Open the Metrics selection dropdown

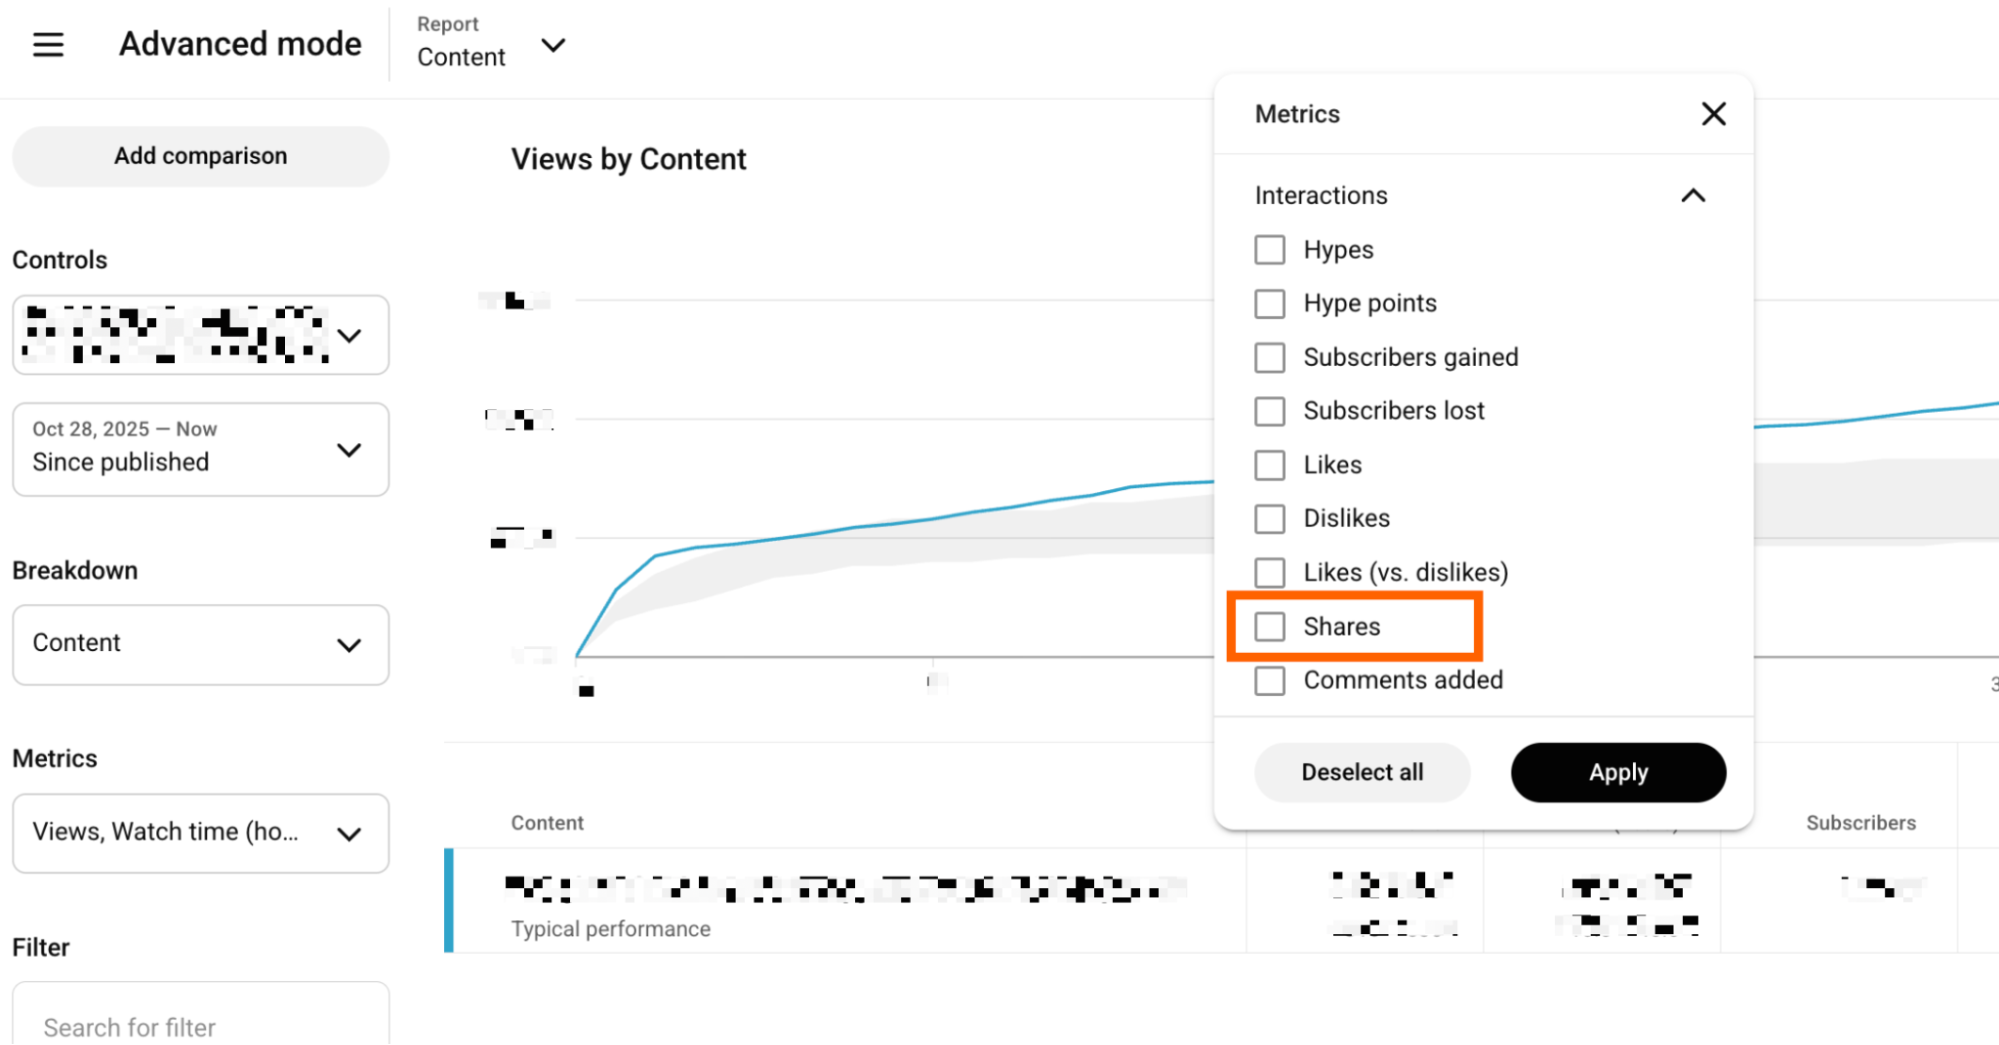click(200, 832)
